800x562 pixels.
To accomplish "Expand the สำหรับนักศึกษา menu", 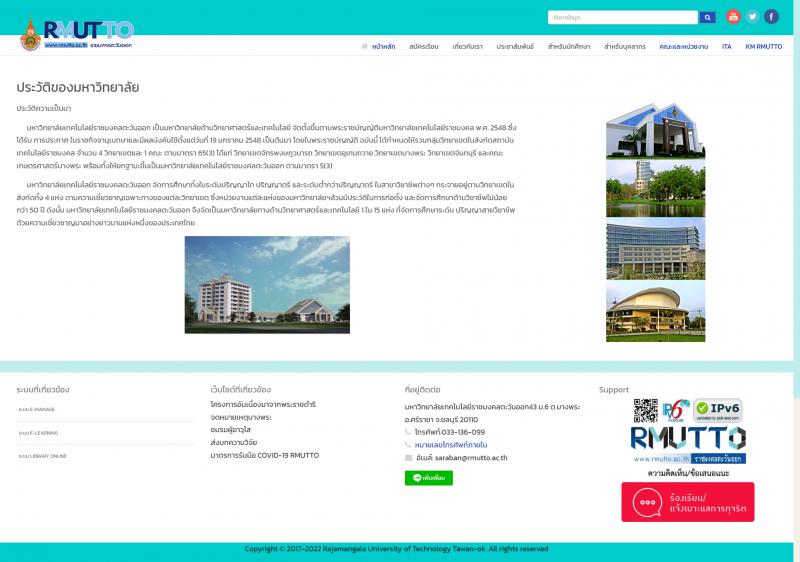I will point(569,47).
